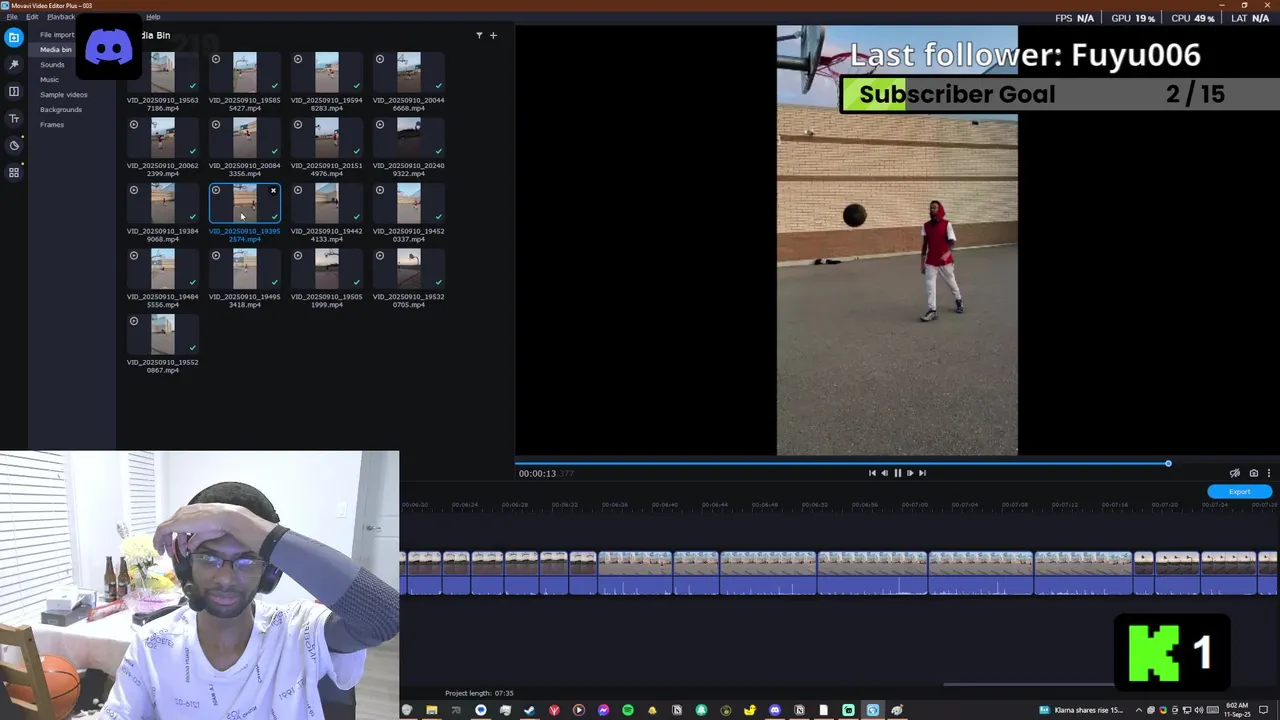The height and width of the screenshot is (720, 1280).
Task: Select the Backgrounds category
Action: tap(61, 109)
